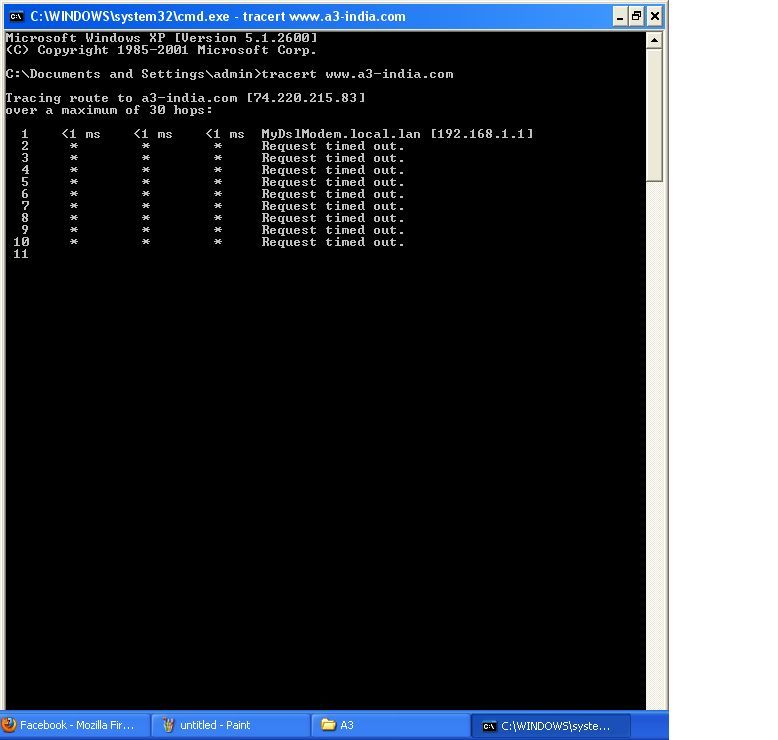Viewport: 778px width, 740px height.
Task: Close the tracert command window
Action: point(655,17)
